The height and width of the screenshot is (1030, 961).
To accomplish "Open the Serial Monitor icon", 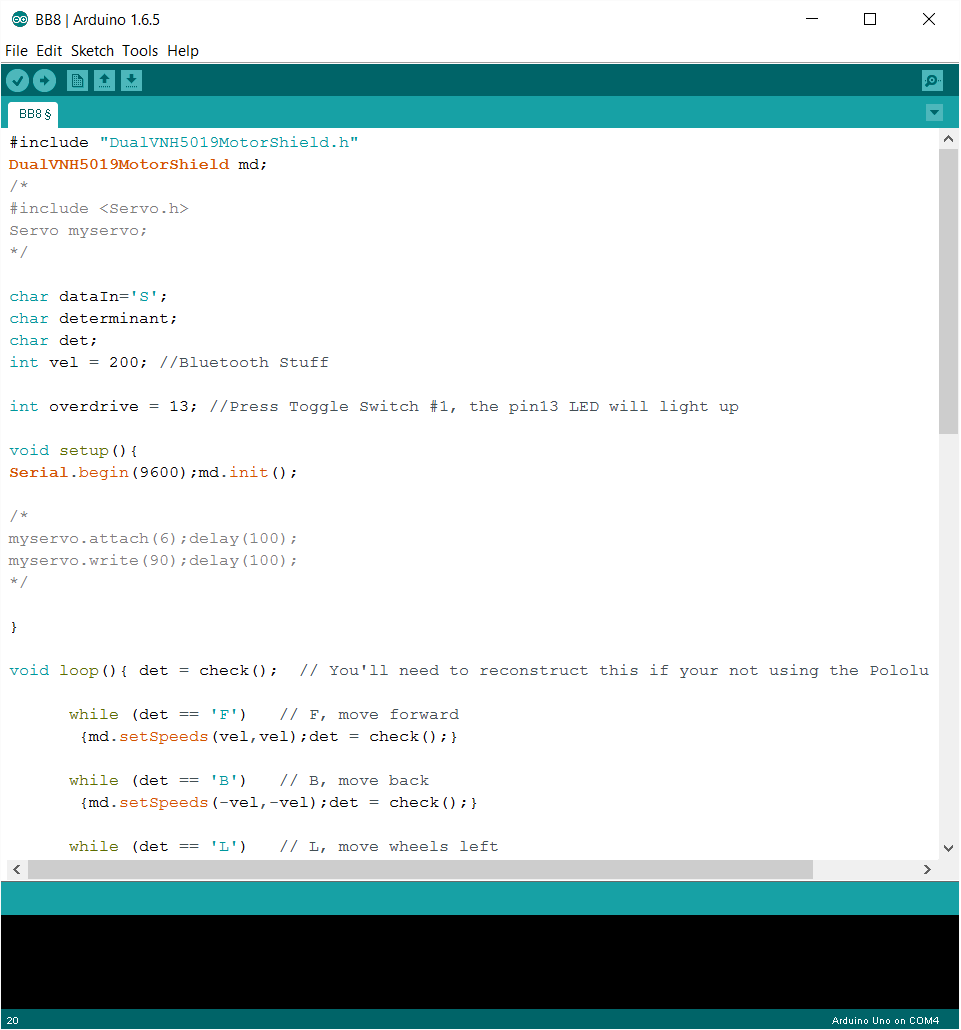I will 931,80.
